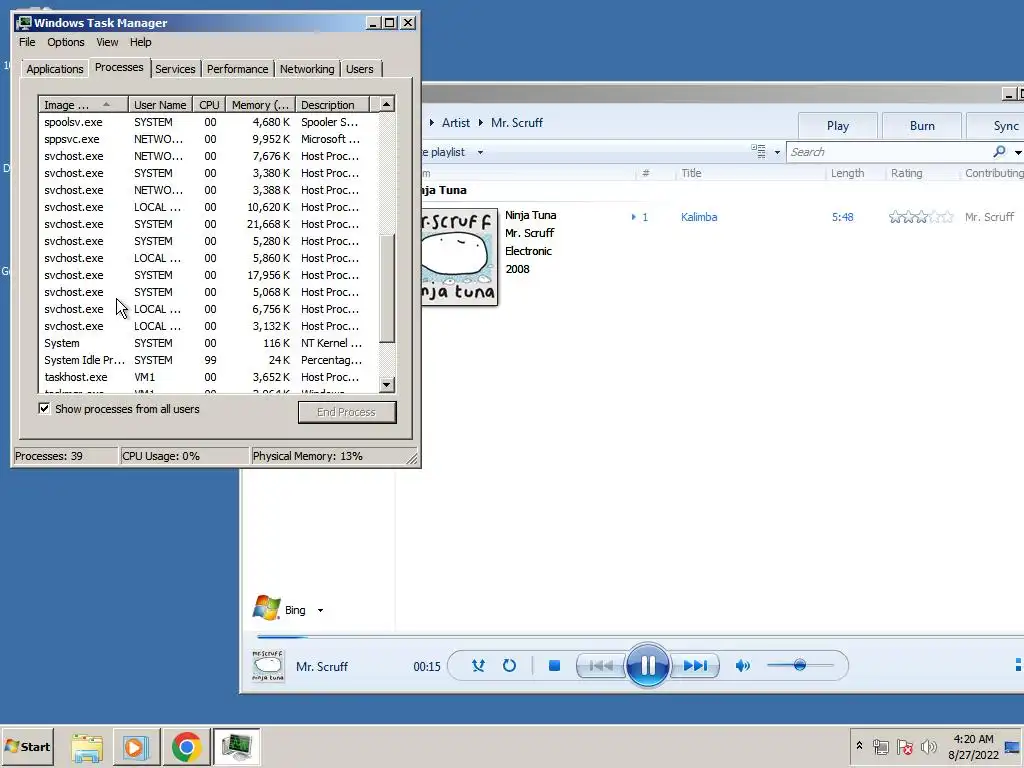Select the taskhost.exe process row
Viewport: 1024px width, 768px height.
[208, 377]
